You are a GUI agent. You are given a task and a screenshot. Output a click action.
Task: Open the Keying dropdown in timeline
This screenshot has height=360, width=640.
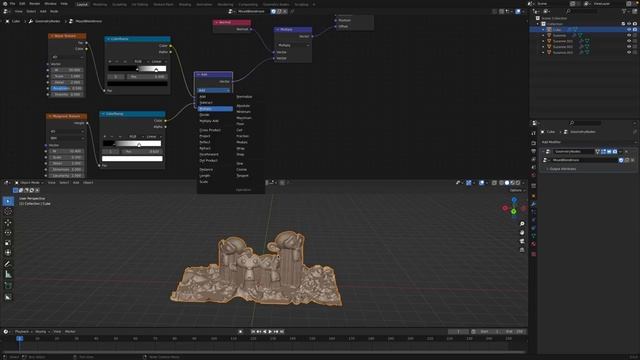pyautogui.click(x=42, y=332)
